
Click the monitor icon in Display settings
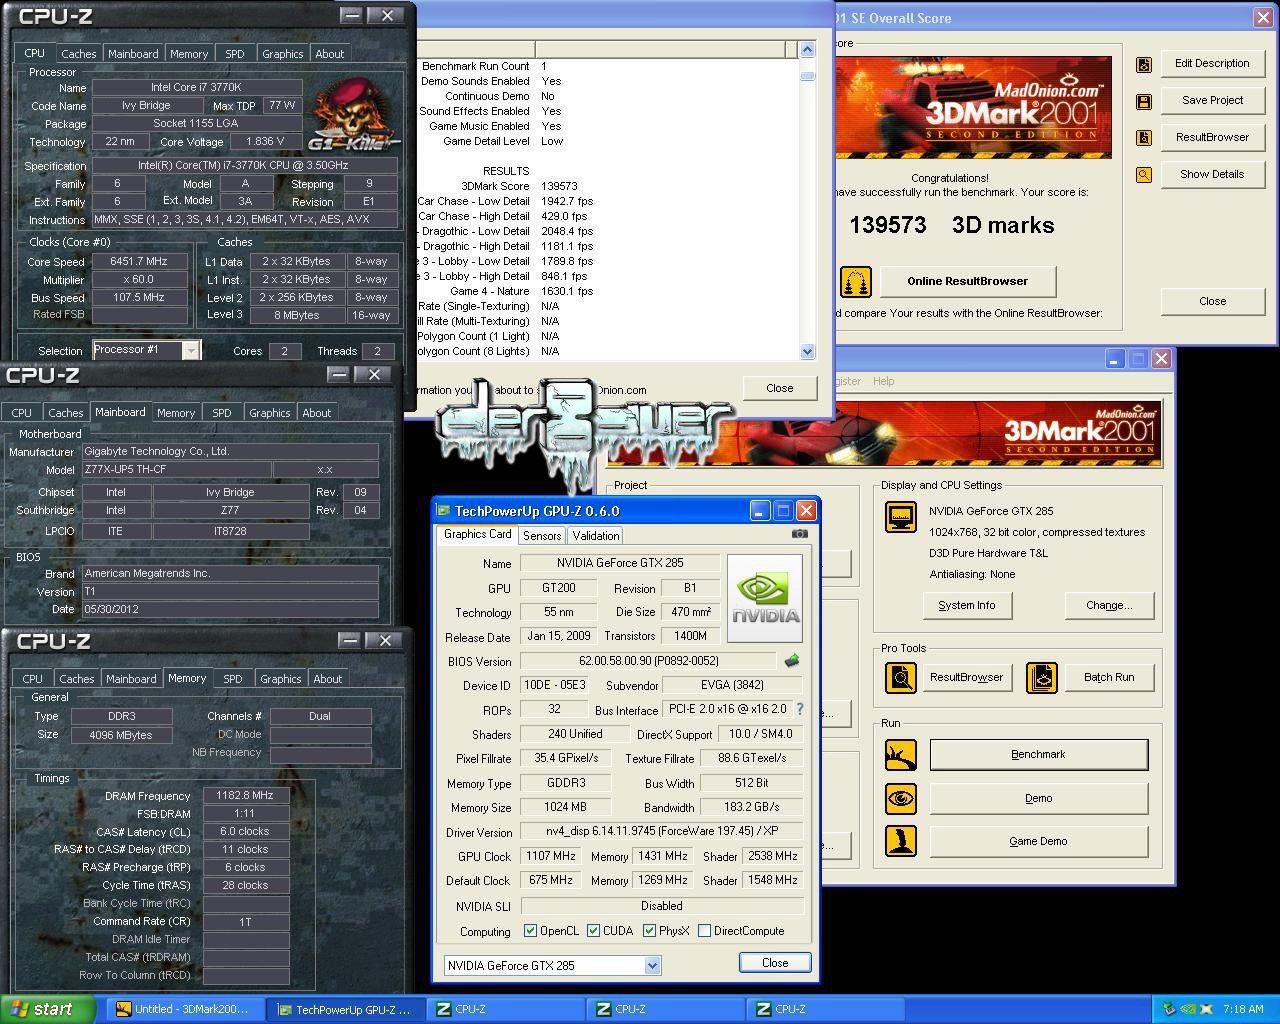(901, 517)
